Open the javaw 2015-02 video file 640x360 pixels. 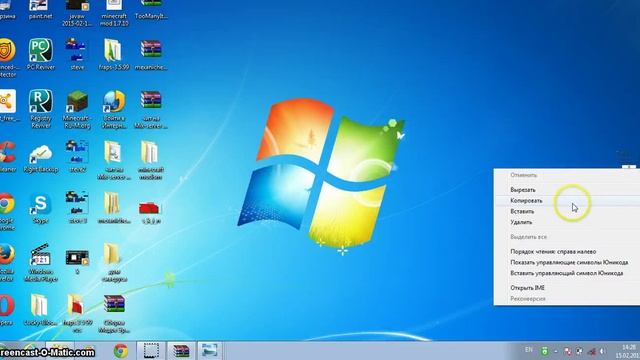click(77, 13)
